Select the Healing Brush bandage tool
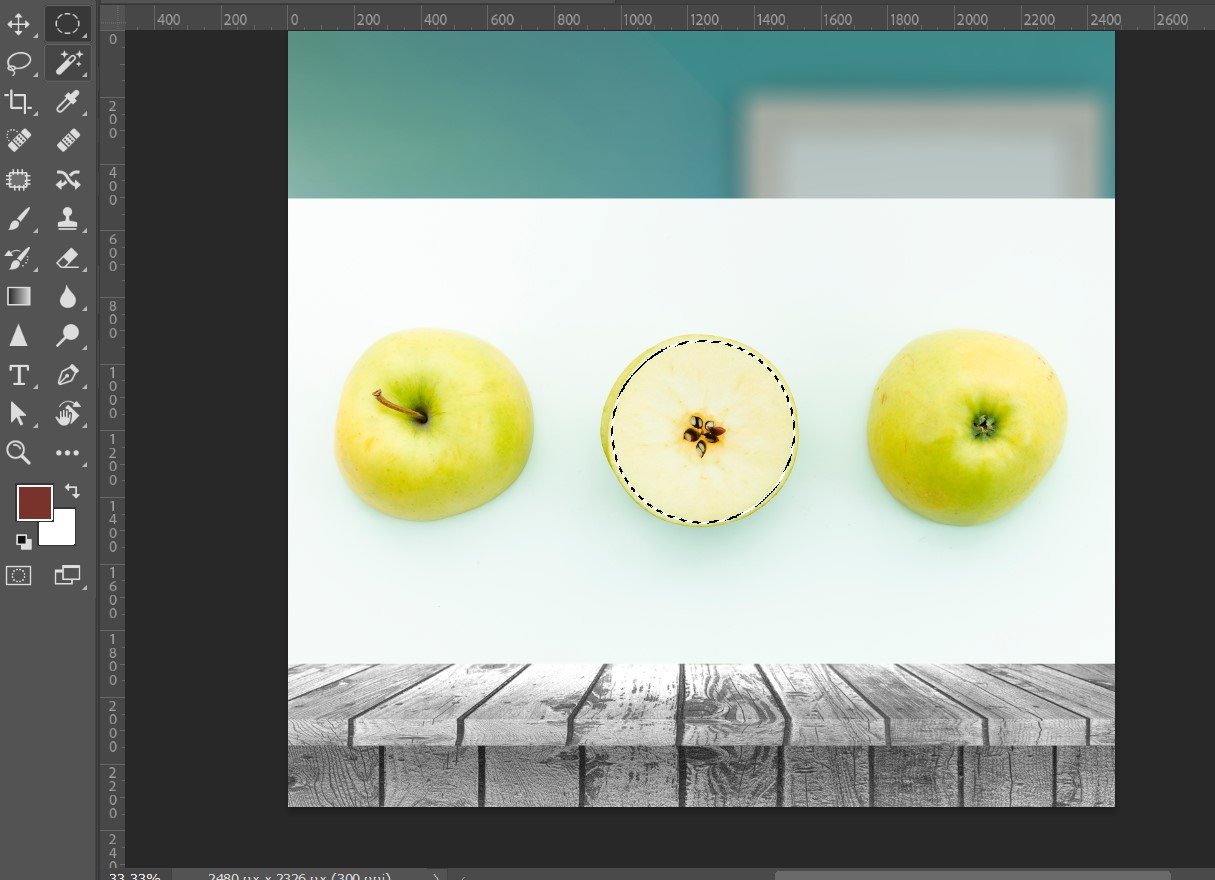 coord(67,140)
